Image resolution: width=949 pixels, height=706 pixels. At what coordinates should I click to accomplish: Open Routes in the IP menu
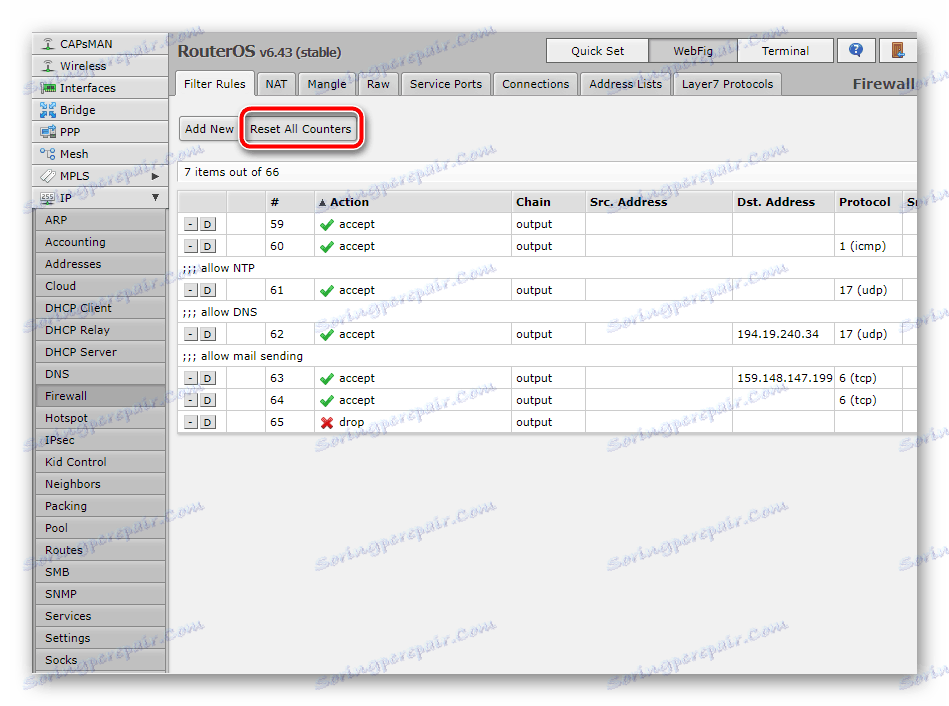click(100, 550)
